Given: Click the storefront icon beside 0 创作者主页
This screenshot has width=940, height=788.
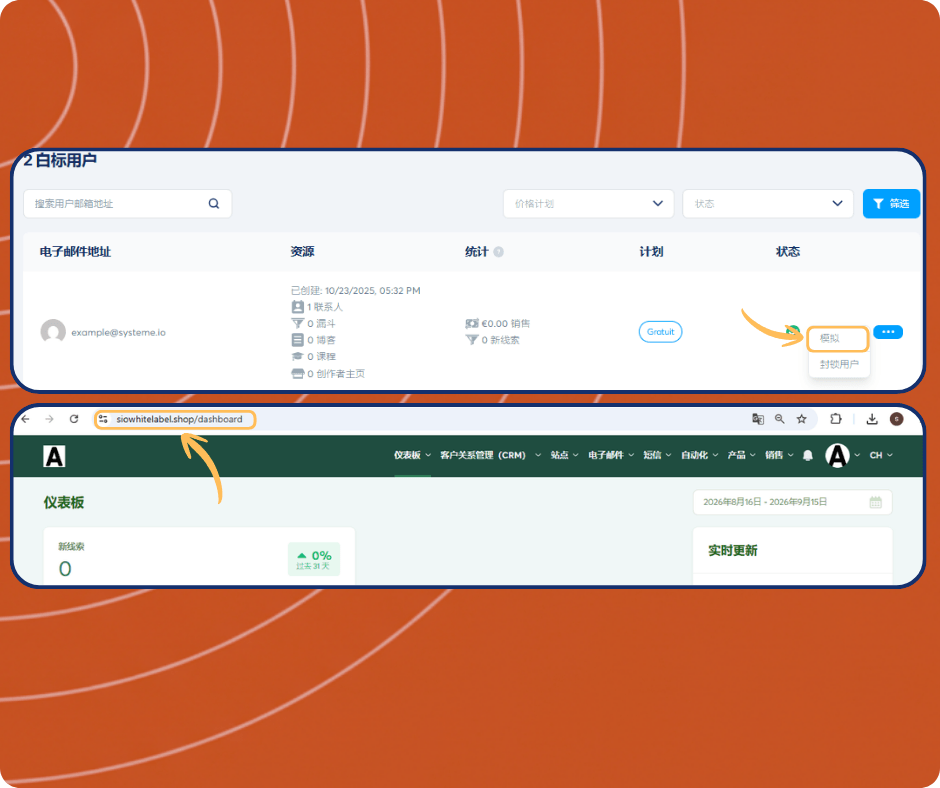Looking at the screenshot, I should point(297,374).
